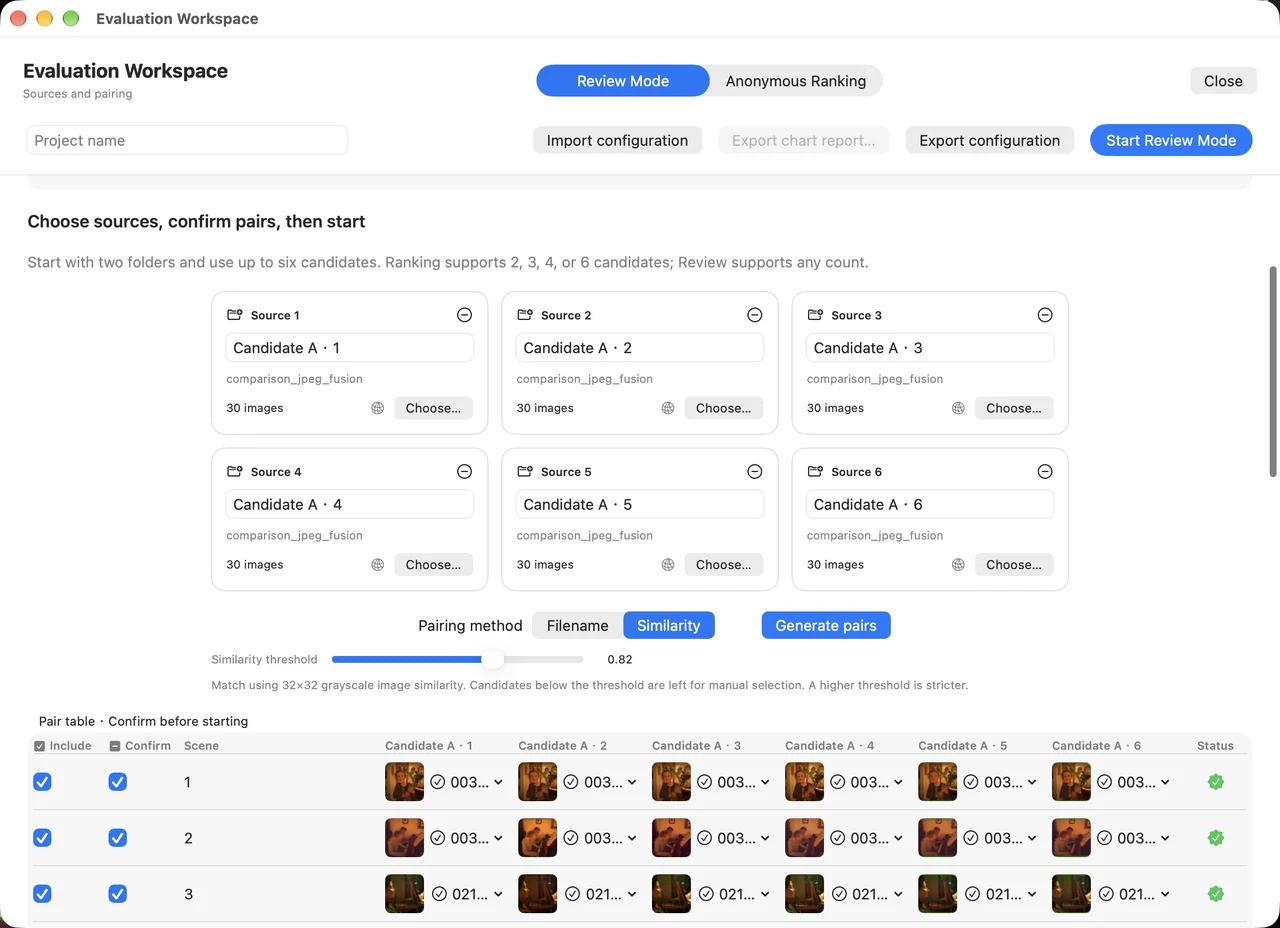Click the globe icon in Source 6 card

coord(958,565)
